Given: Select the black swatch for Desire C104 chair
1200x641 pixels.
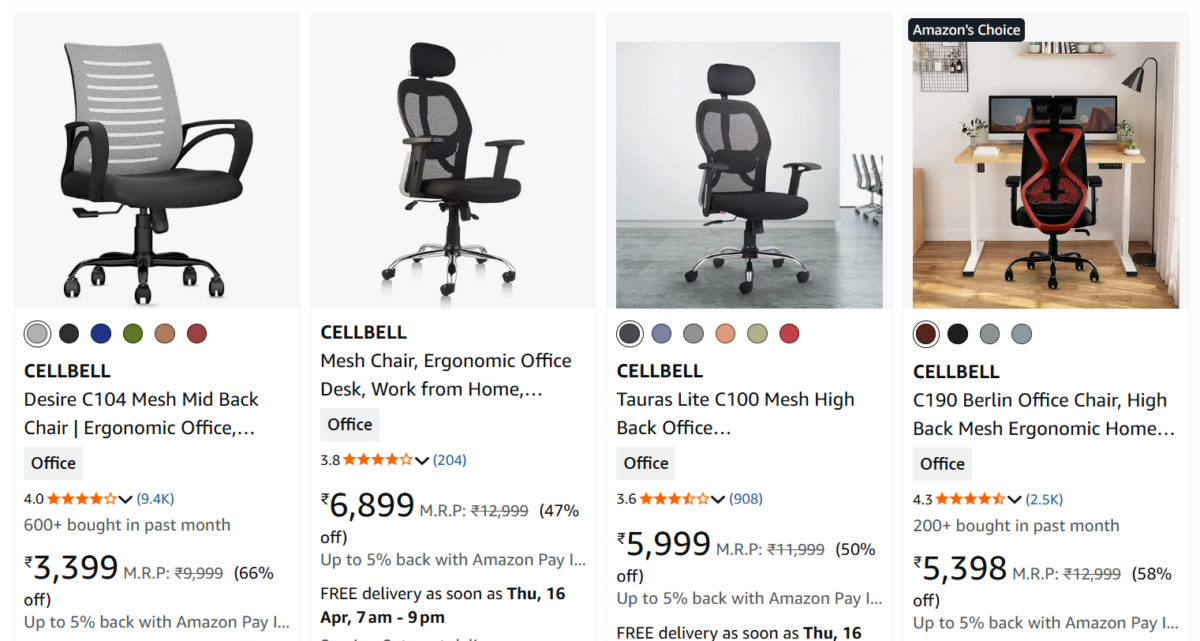Looking at the screenshot, I should (69, 333).
